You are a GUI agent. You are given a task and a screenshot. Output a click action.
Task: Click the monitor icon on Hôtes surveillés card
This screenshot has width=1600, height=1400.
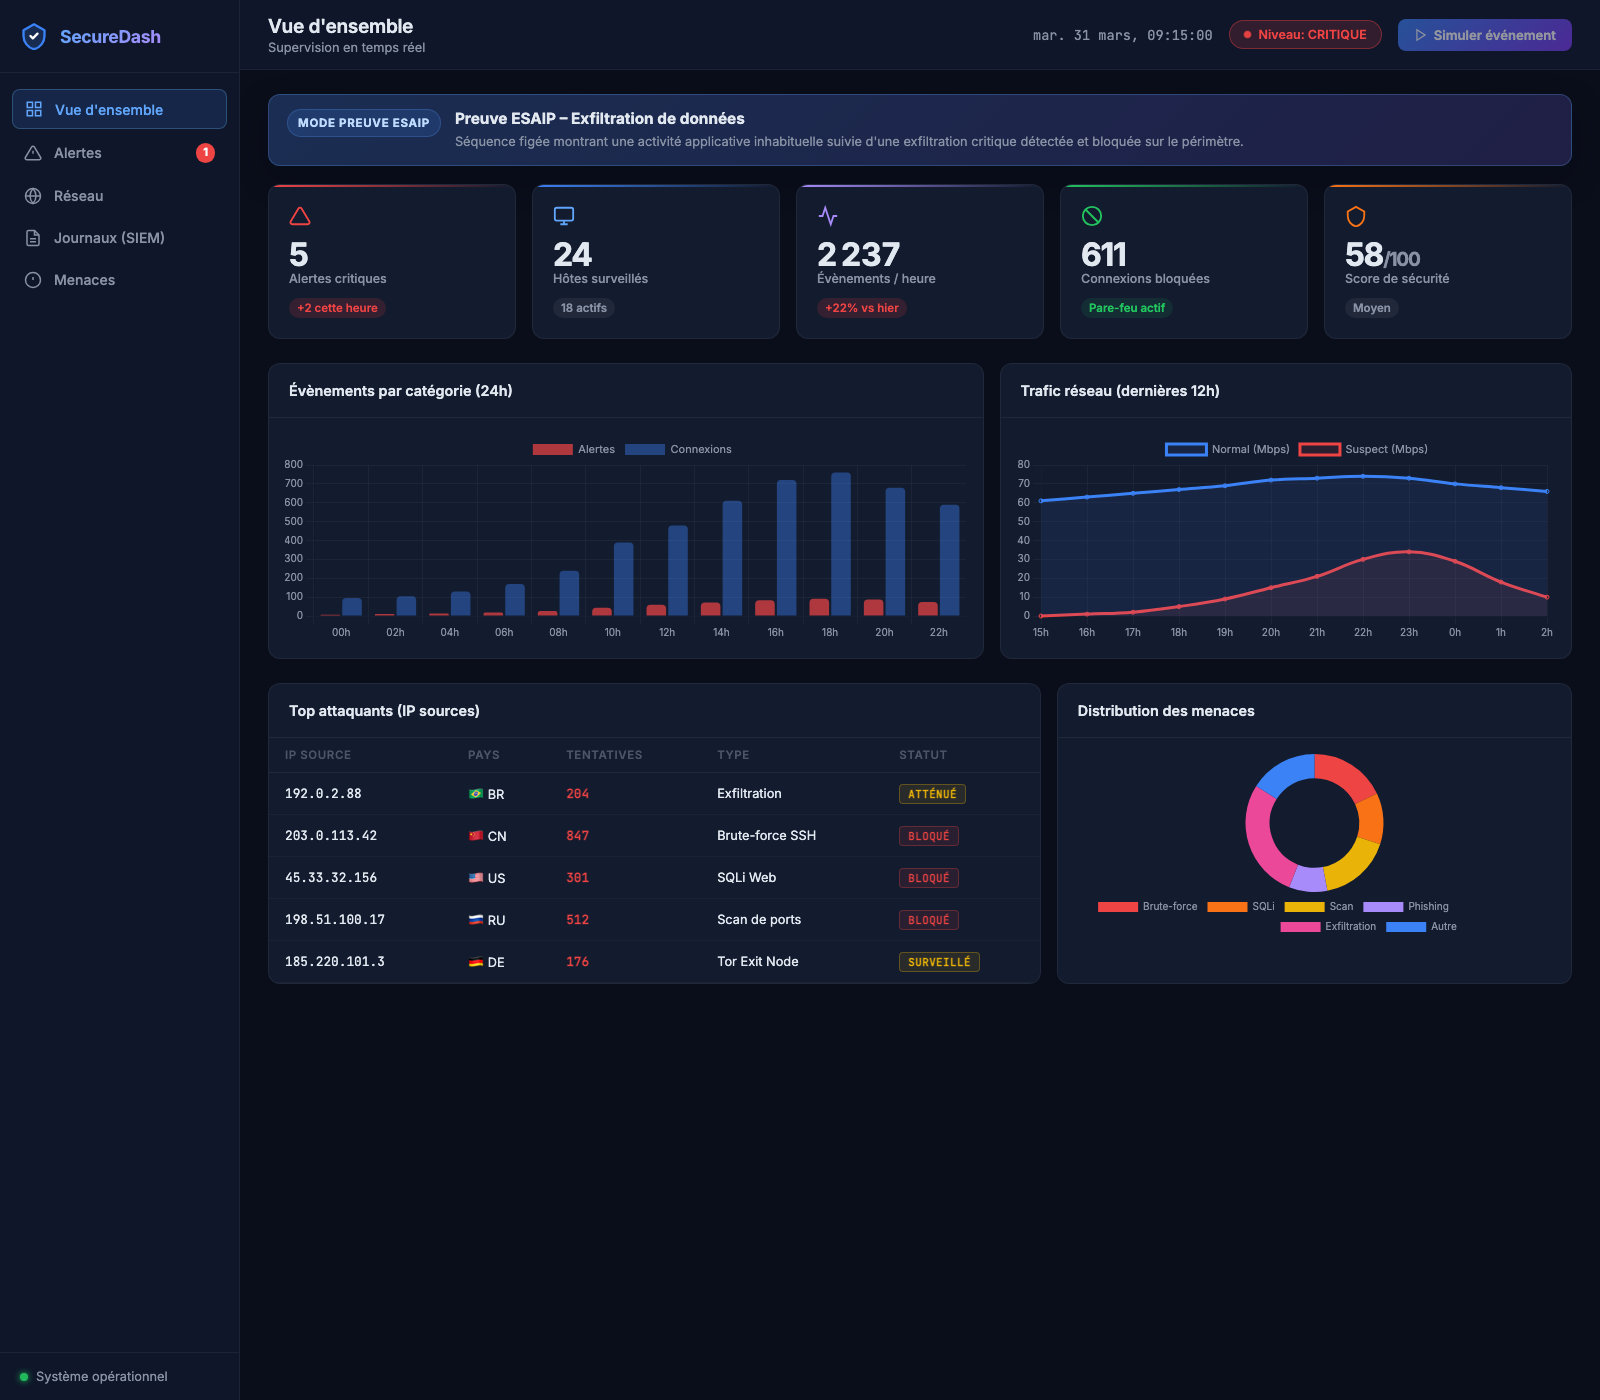(x=564, y=216)
